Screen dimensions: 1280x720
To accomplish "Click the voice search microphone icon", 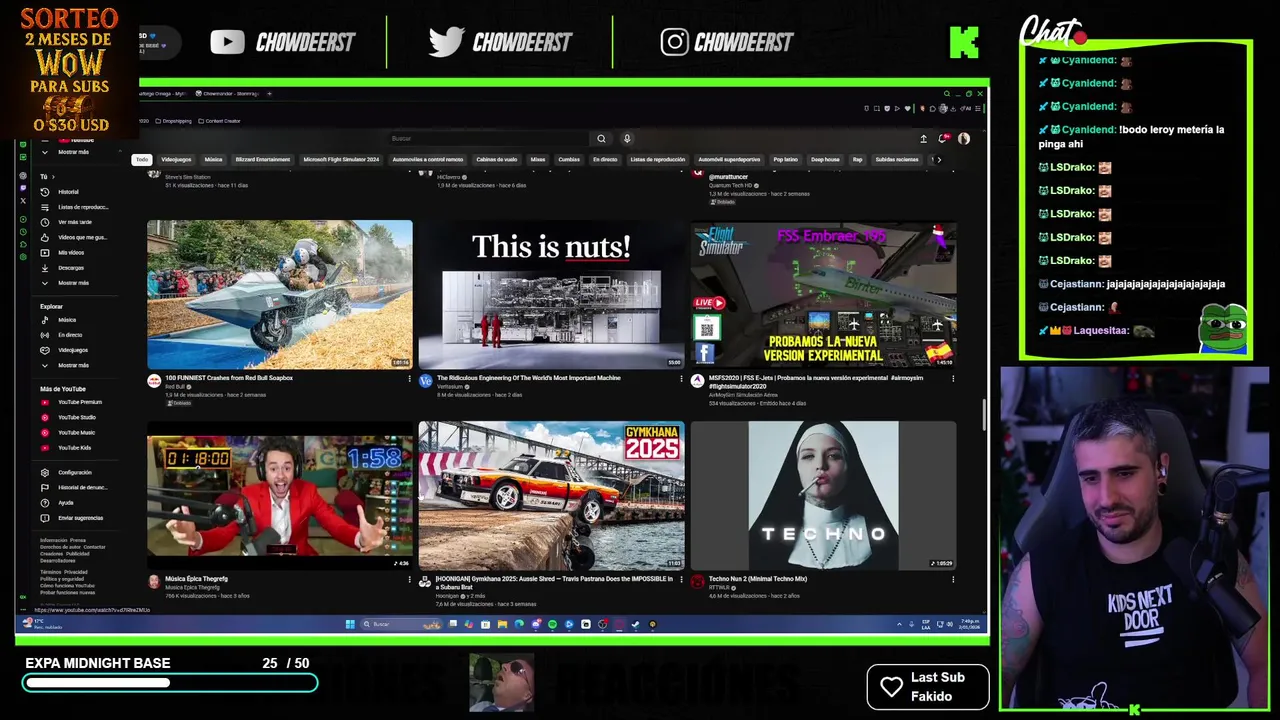I will [x=627, y=139].
